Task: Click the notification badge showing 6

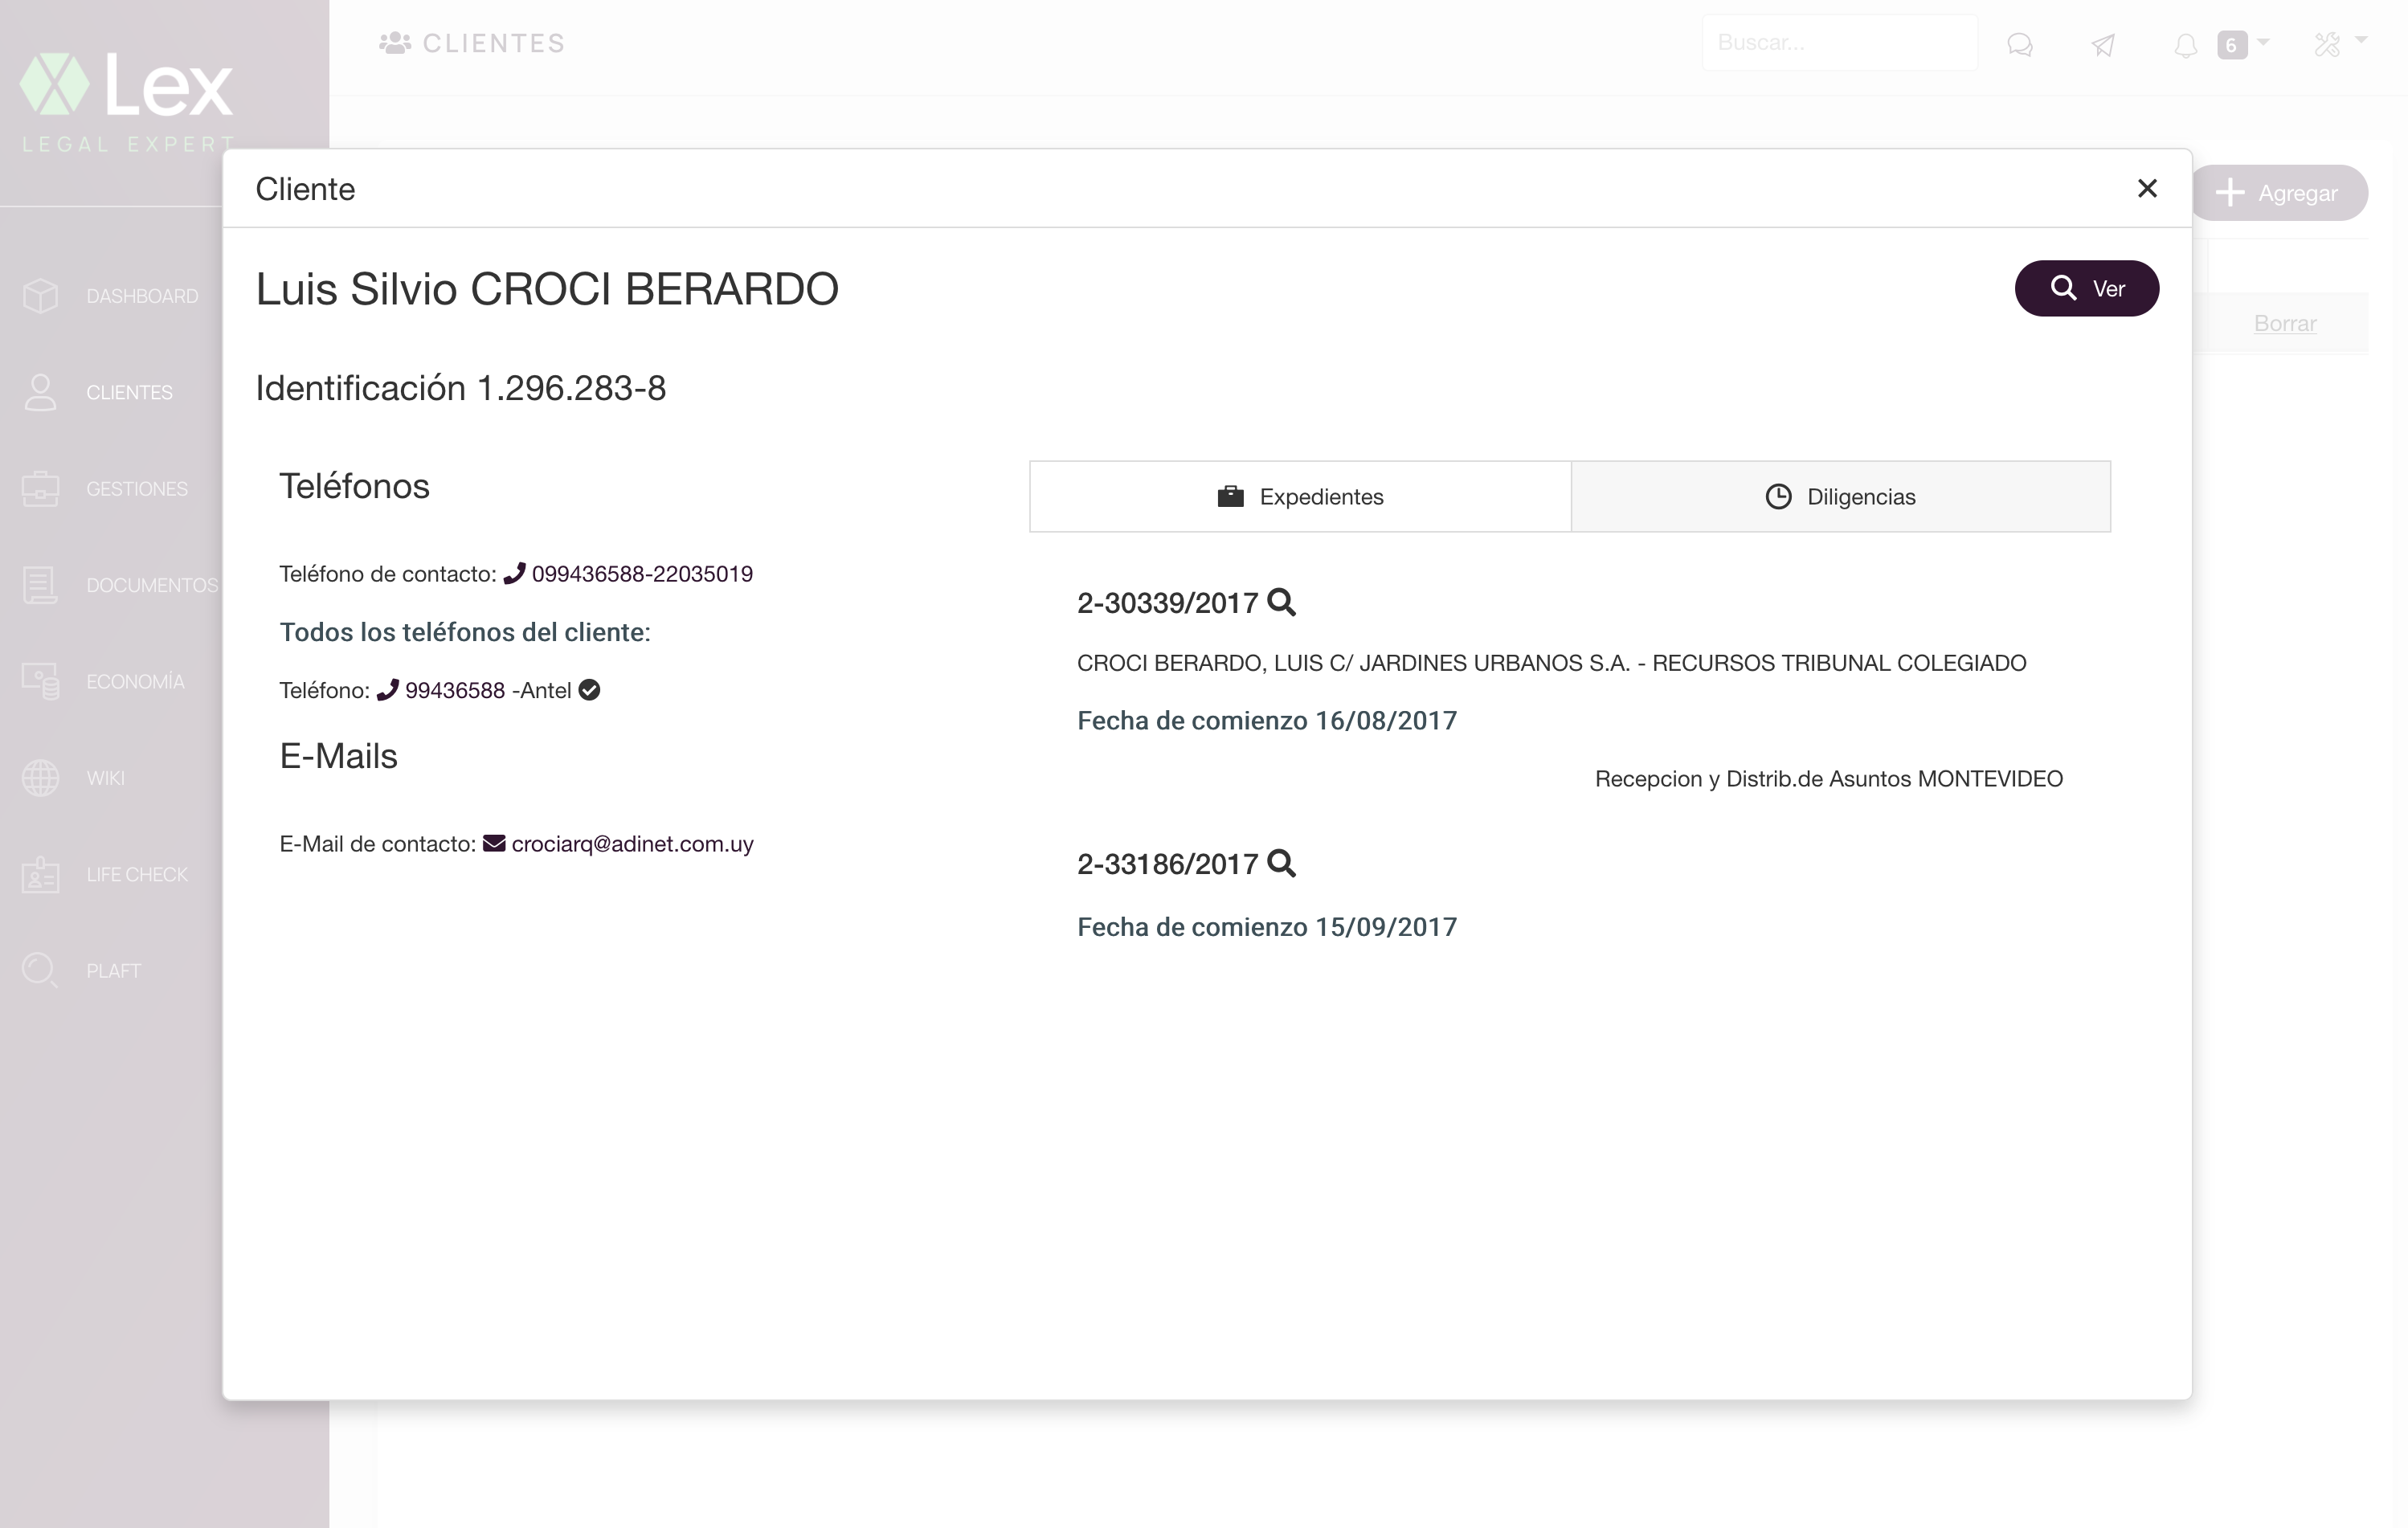Action: (2231, 45)
